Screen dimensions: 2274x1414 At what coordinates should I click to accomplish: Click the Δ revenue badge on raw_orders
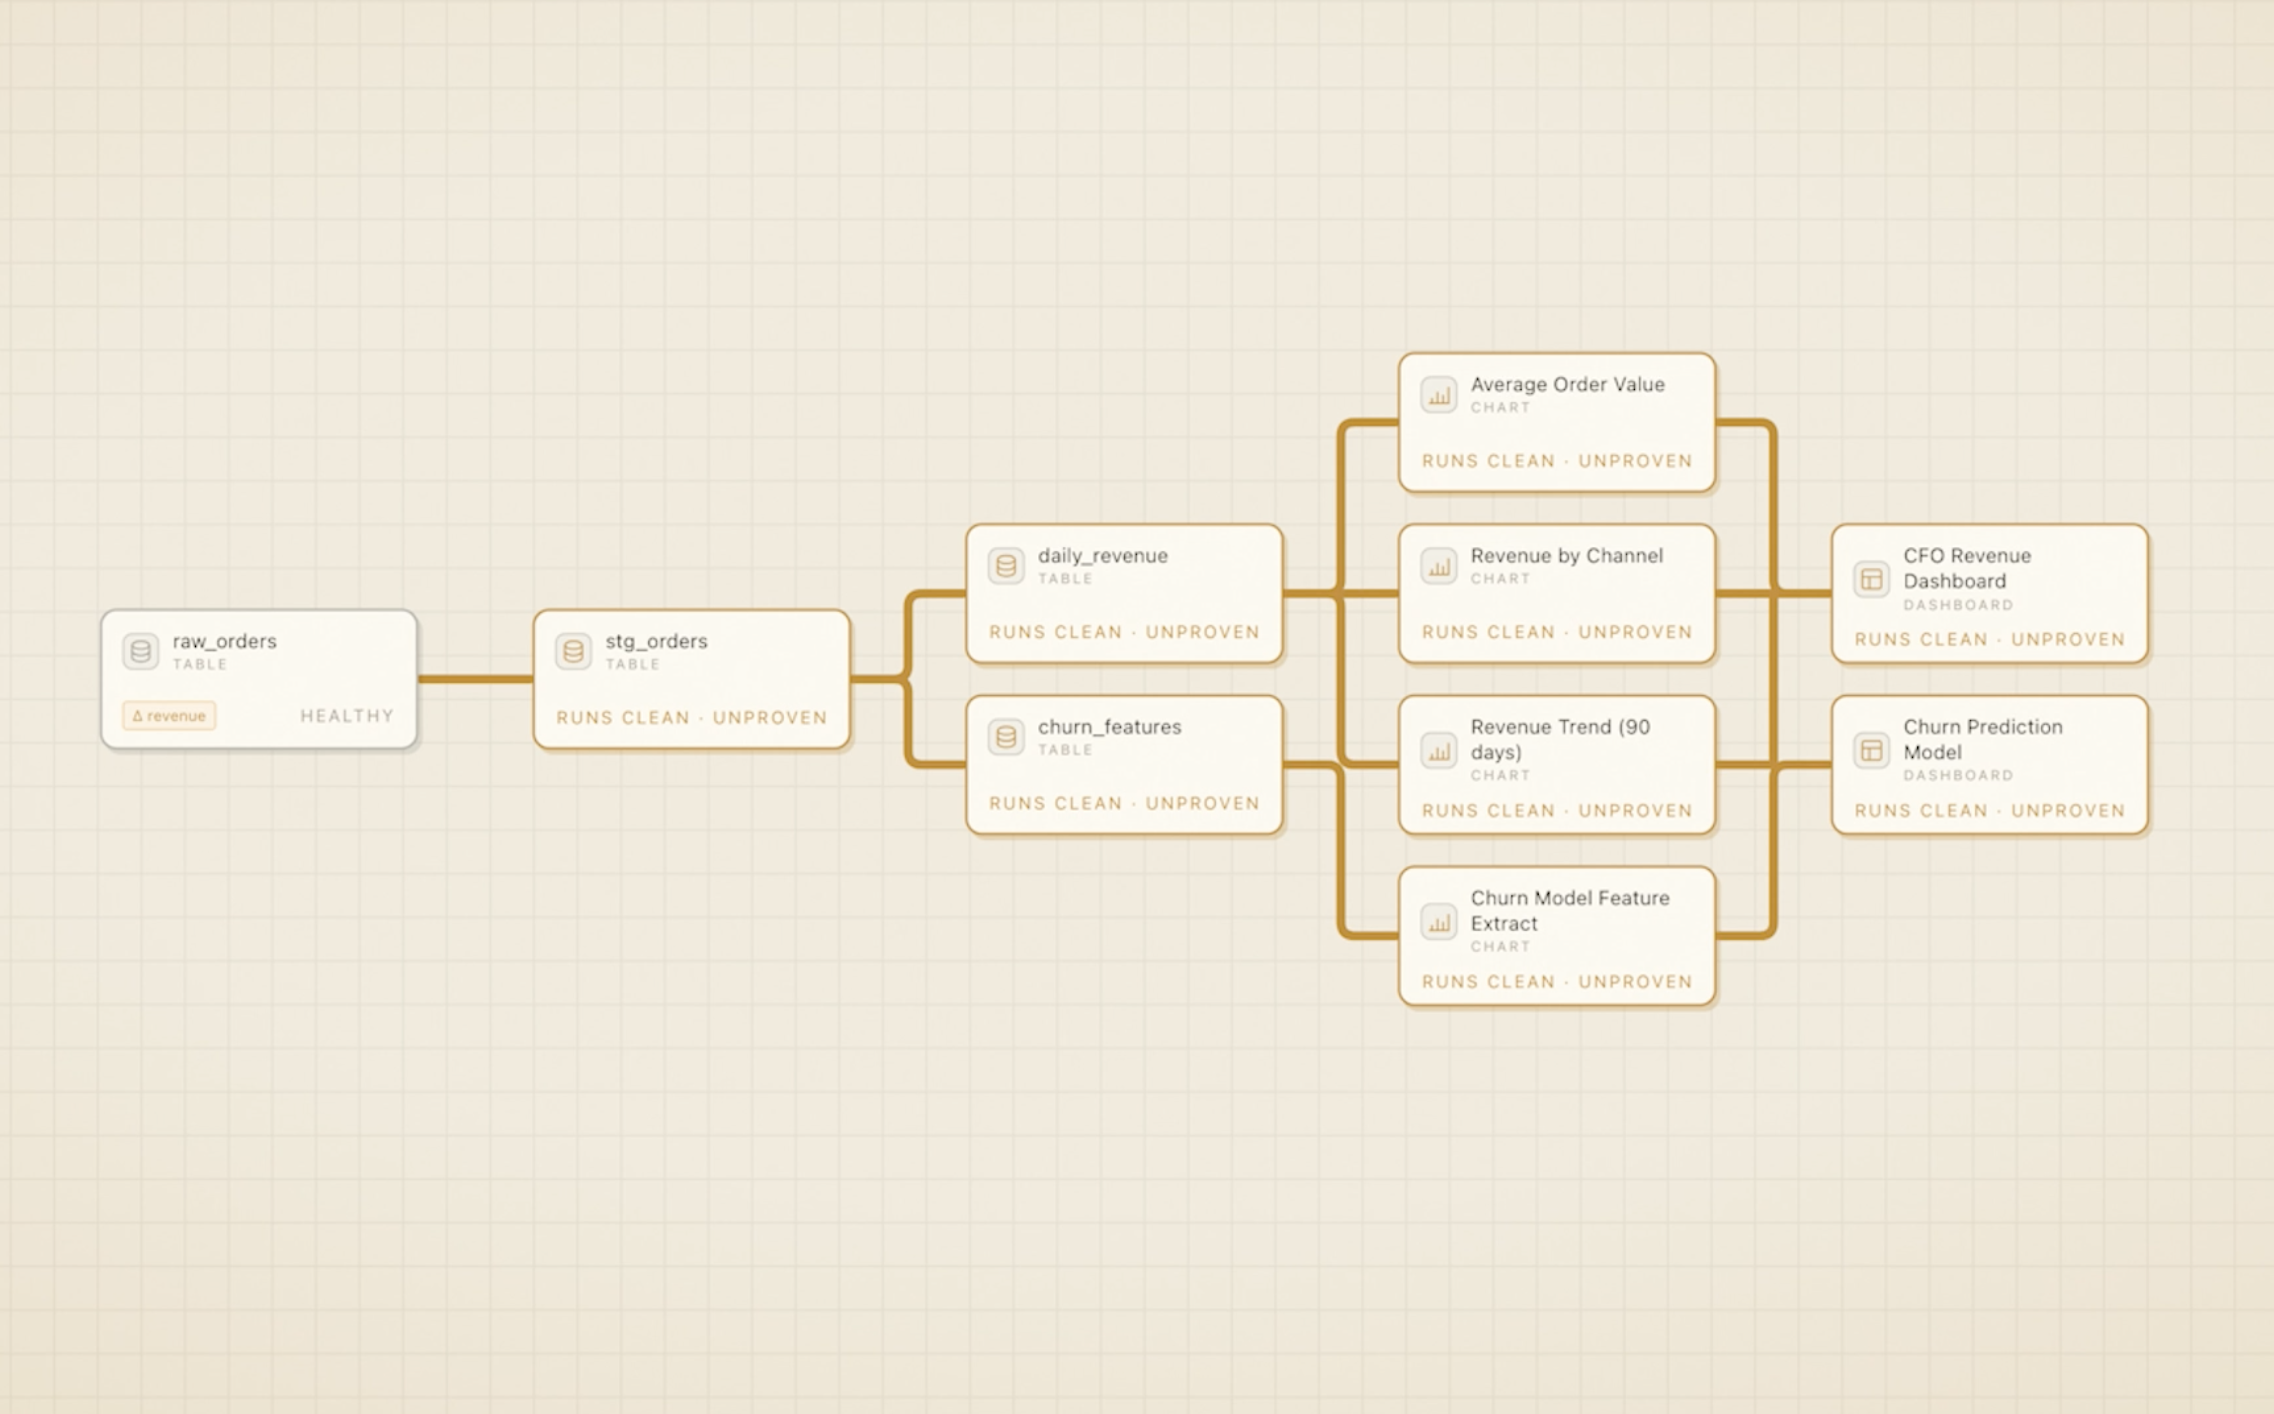point(169,716)
